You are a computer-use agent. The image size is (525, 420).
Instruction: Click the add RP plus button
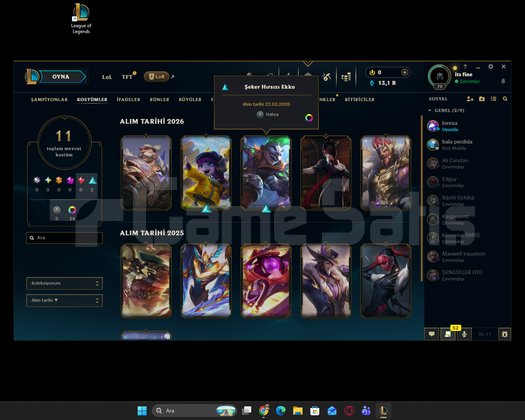[404, 72]
